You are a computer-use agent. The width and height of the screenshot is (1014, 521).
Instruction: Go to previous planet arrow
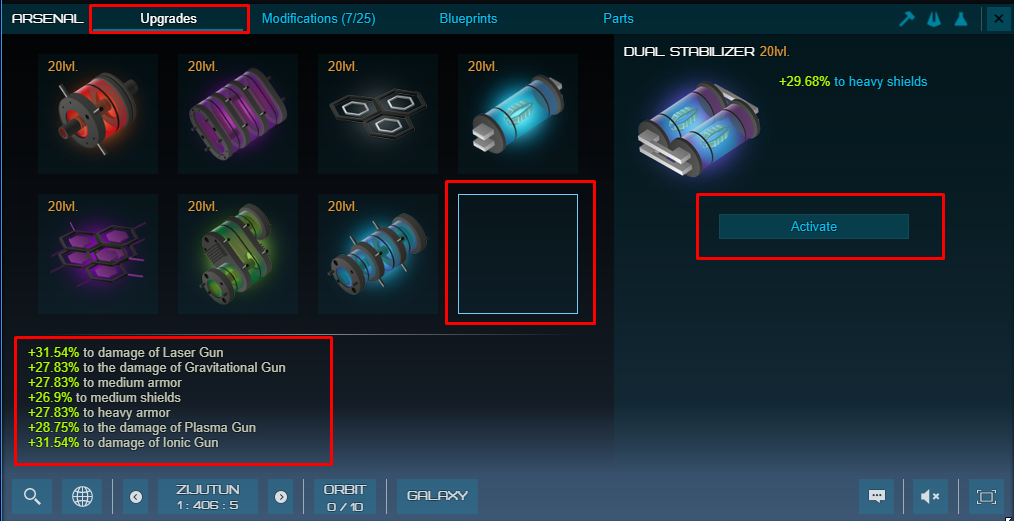135,496
